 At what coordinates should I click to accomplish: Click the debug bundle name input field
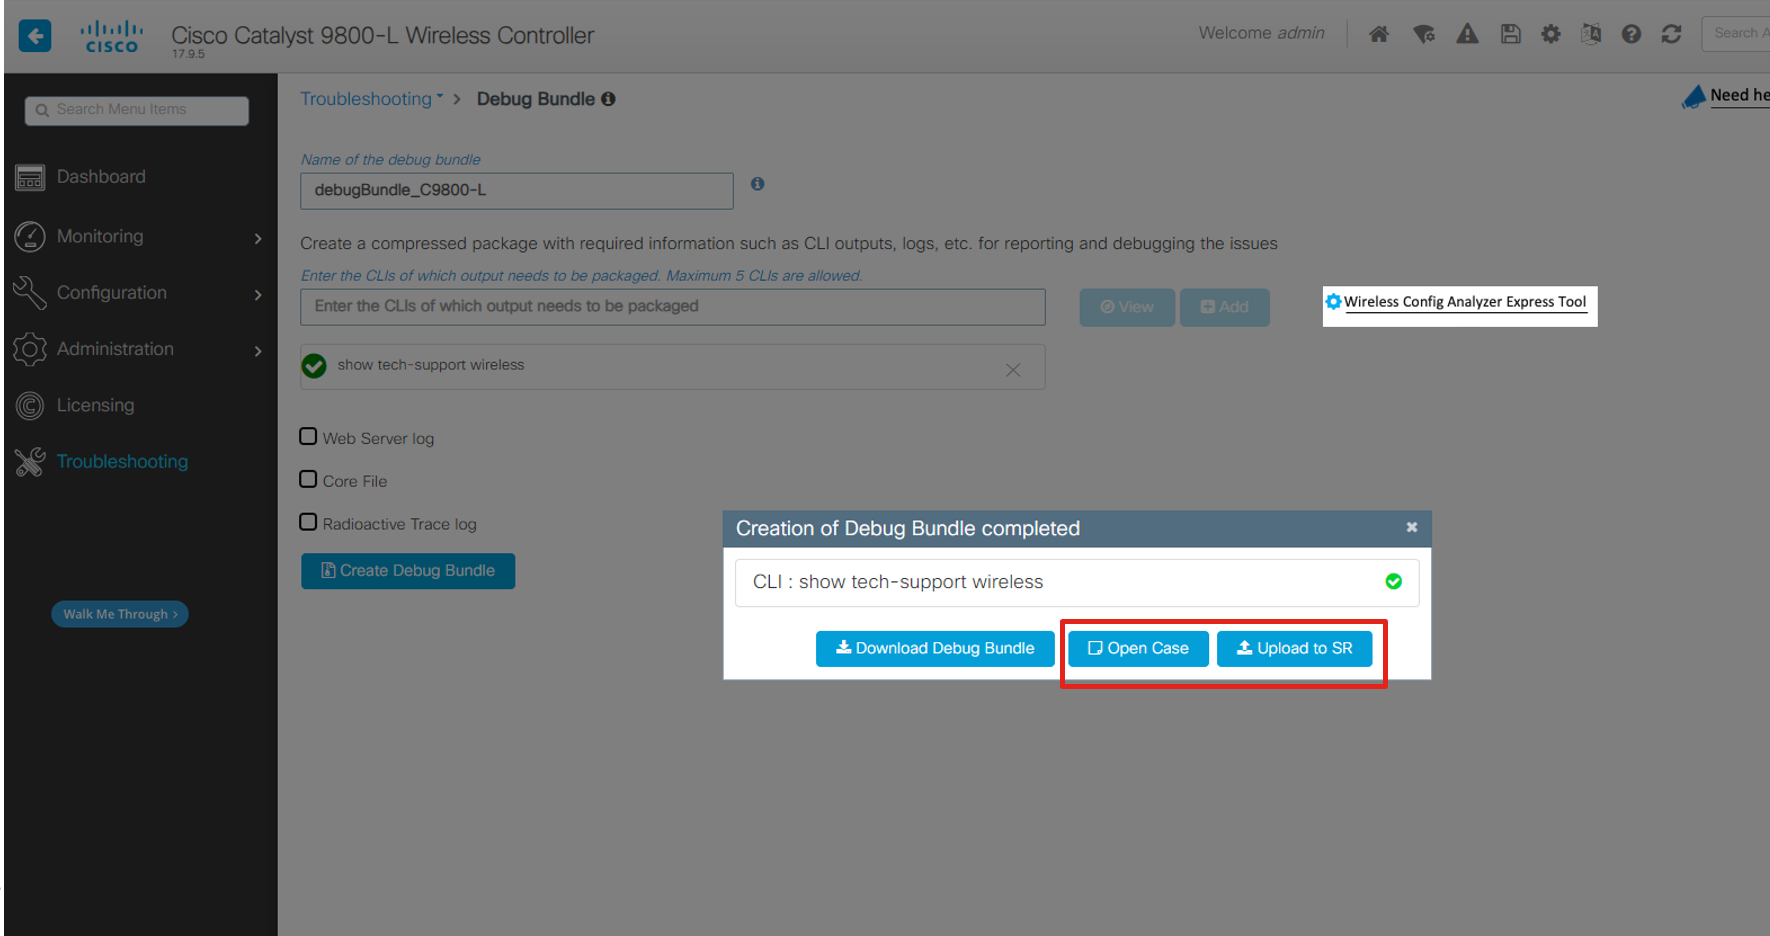tap(517, 191)
